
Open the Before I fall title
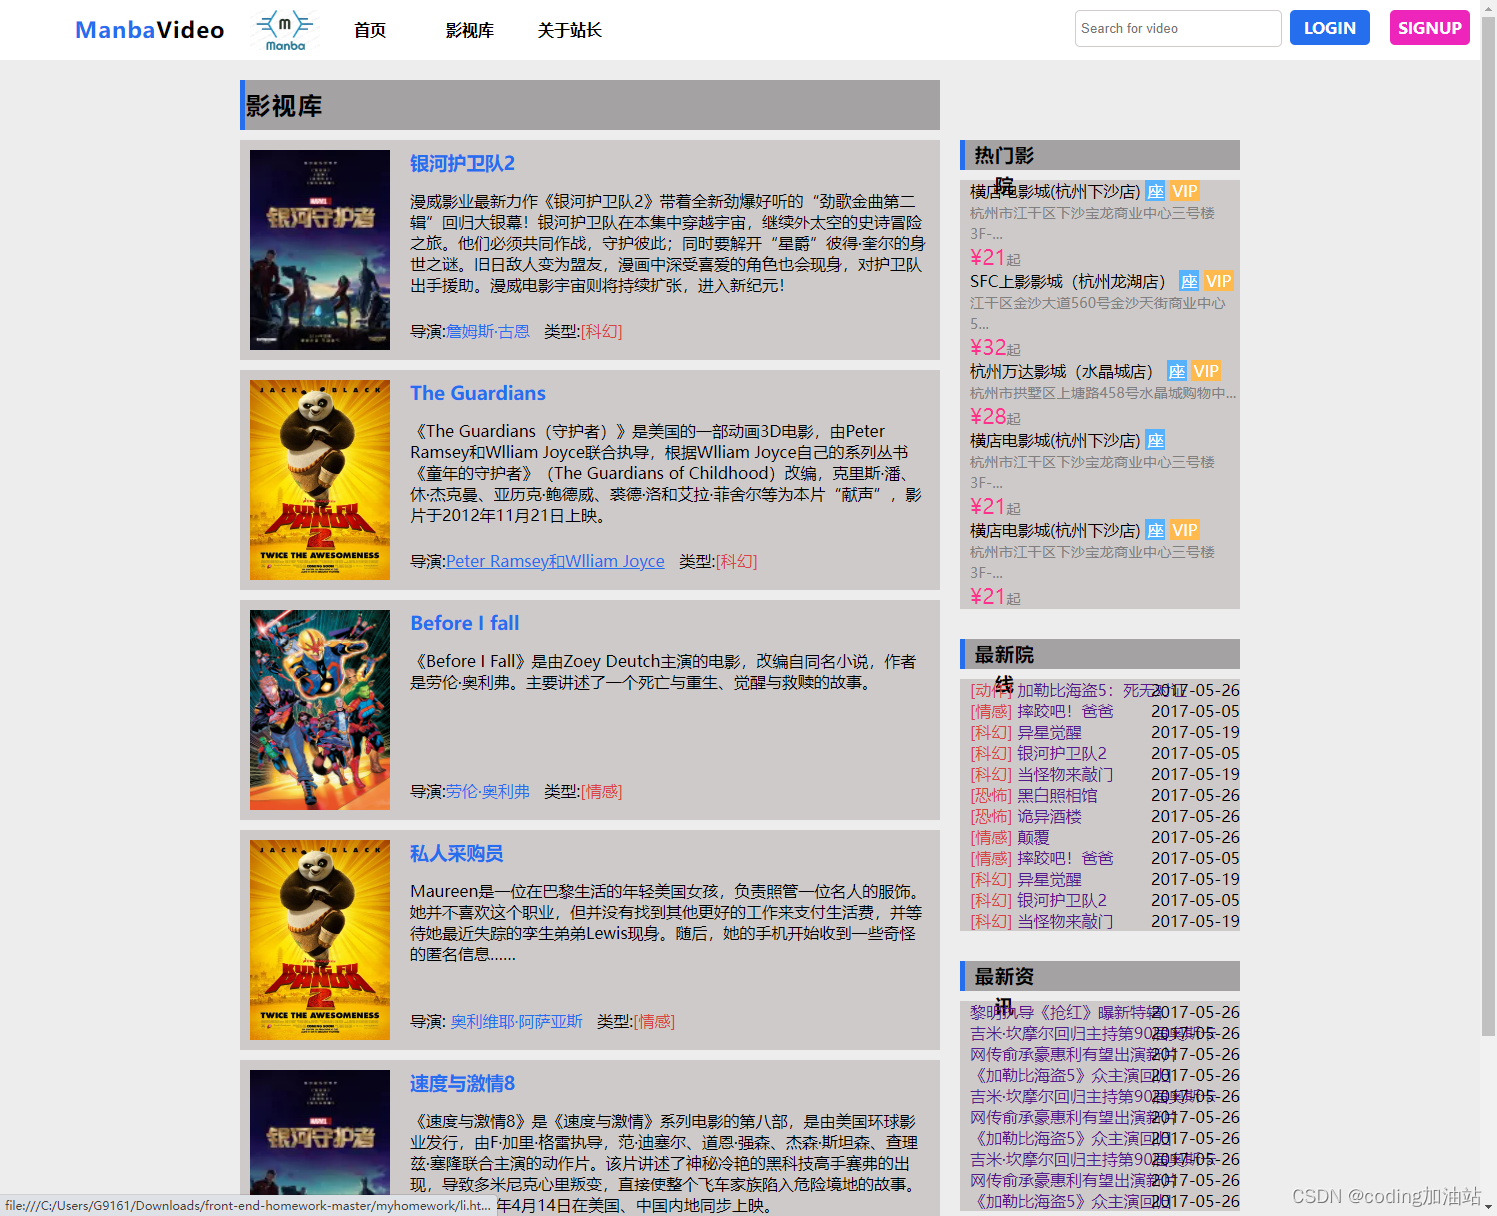465,623
